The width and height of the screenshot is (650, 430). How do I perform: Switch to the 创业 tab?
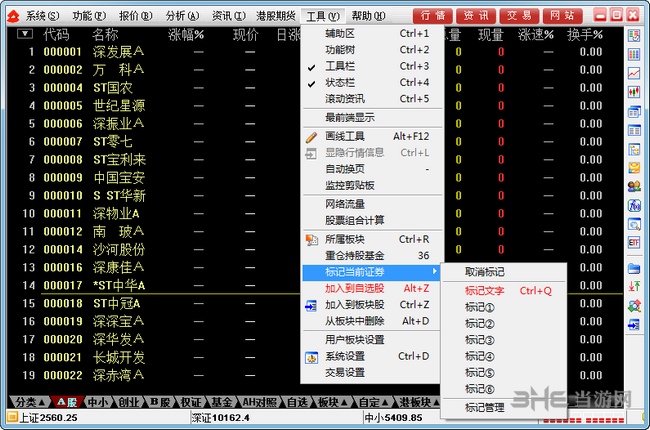129,402
